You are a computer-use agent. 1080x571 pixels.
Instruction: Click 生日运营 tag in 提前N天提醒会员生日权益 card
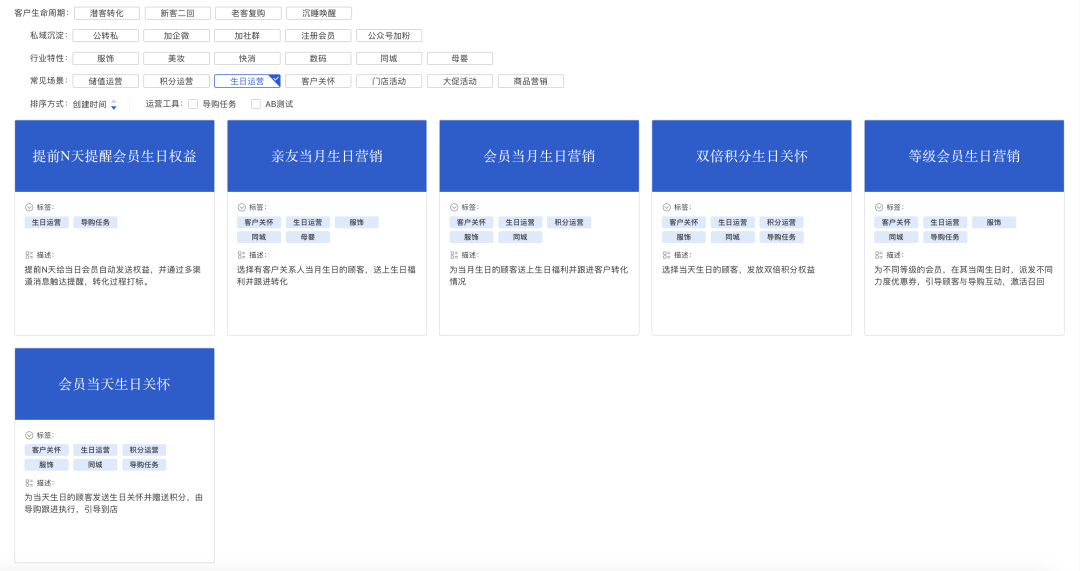[46, 222]
